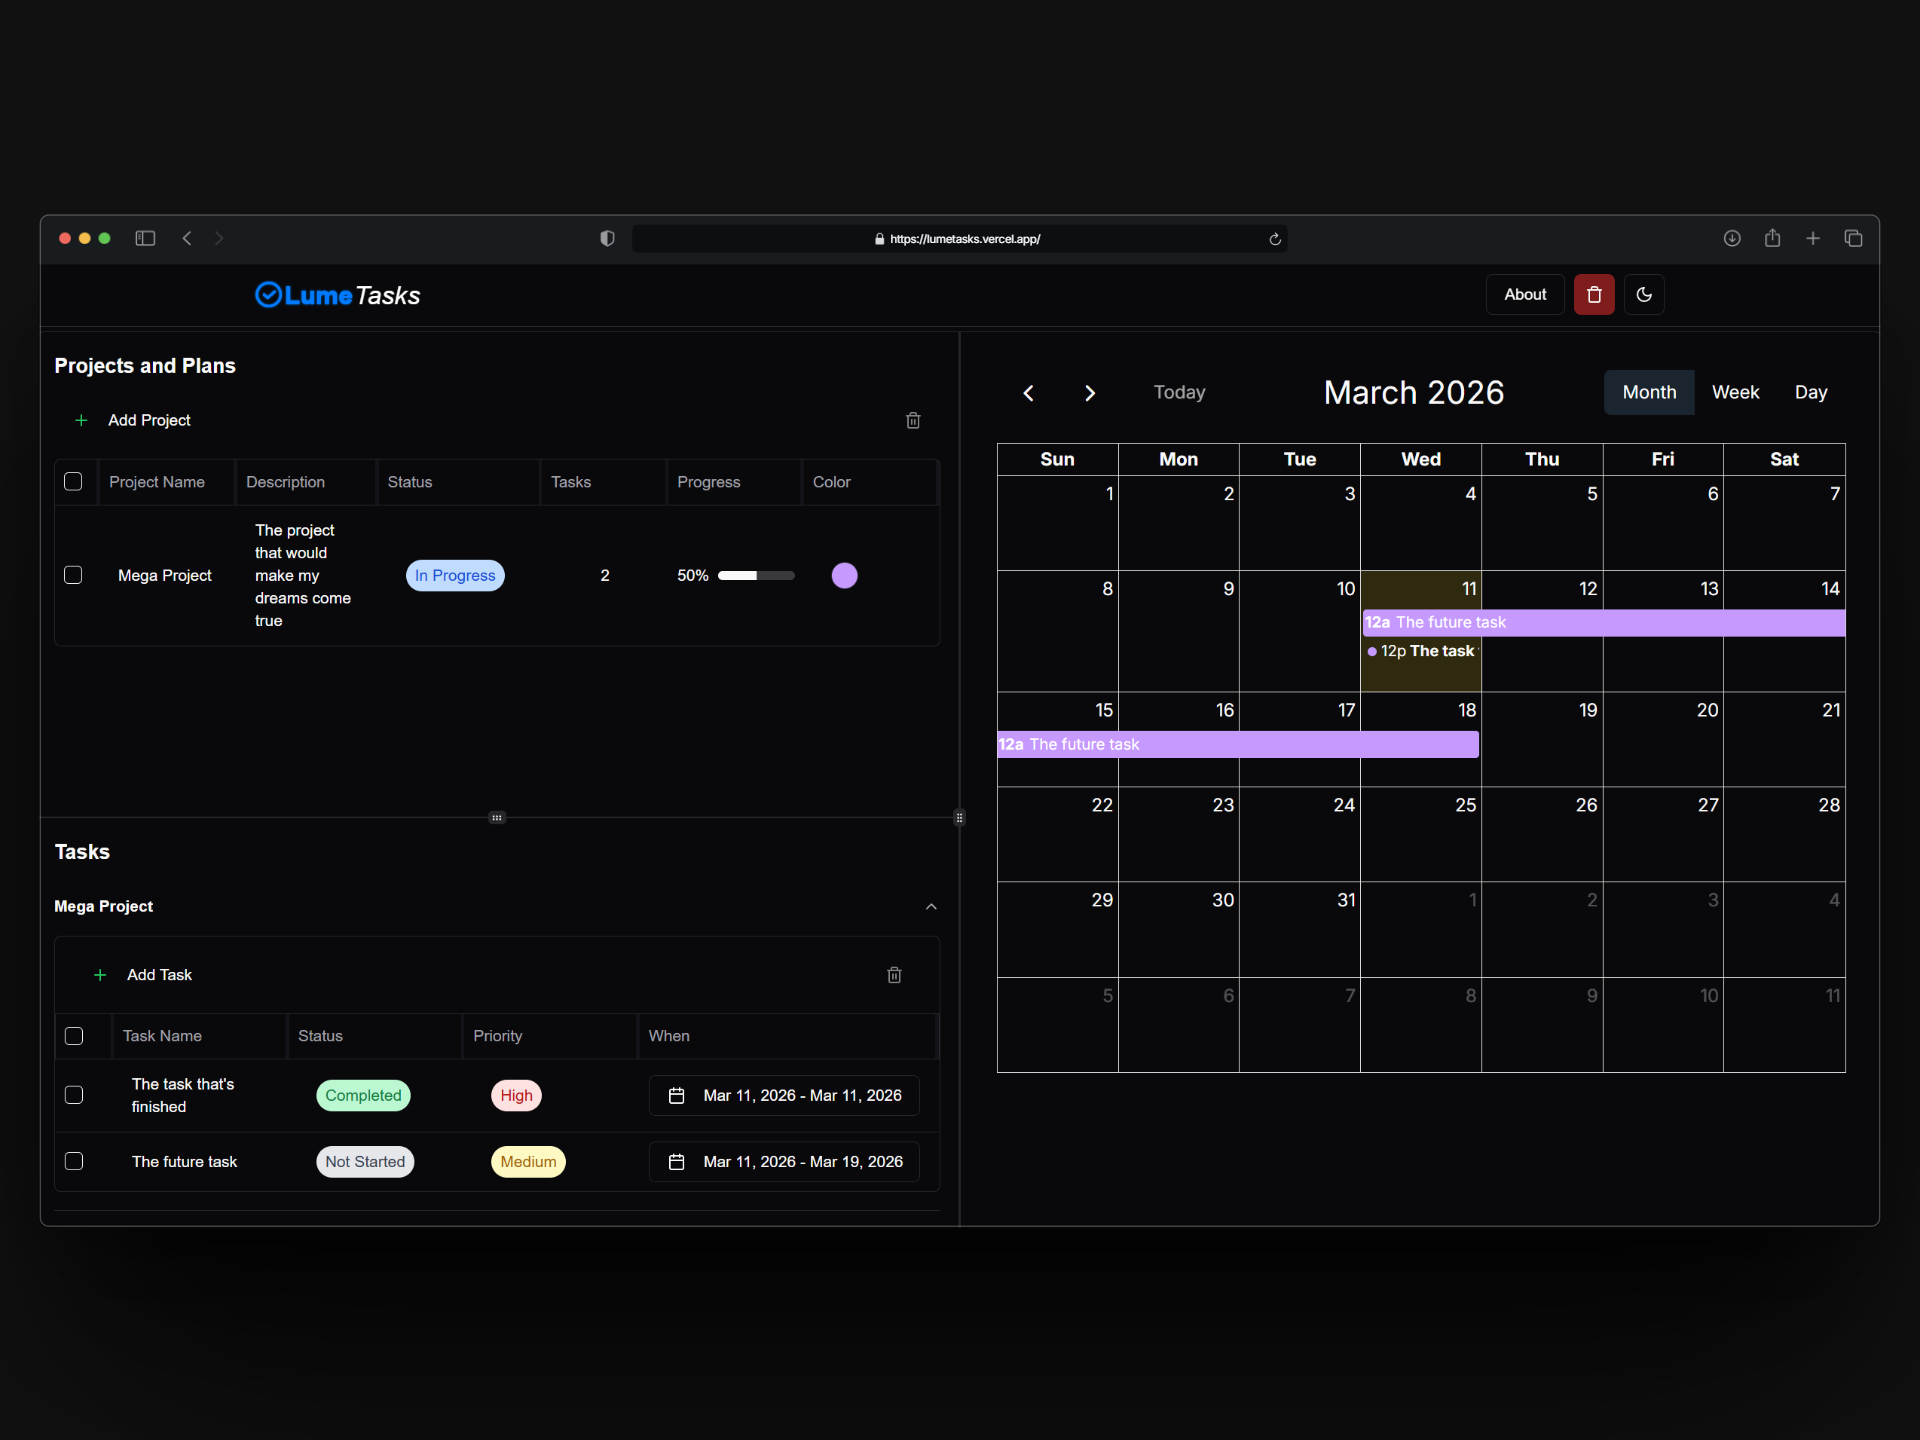Screen dimensions: 1920x1440
Task: Open browser sidebar toggle icon
Action: pyautogui.click(x=145, y=238)
